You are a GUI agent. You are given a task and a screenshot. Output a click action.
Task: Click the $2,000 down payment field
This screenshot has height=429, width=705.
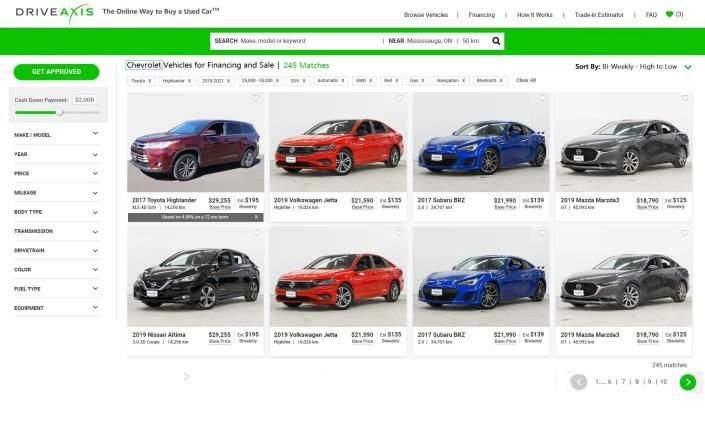pyautogui.click(x=85, y=100)
